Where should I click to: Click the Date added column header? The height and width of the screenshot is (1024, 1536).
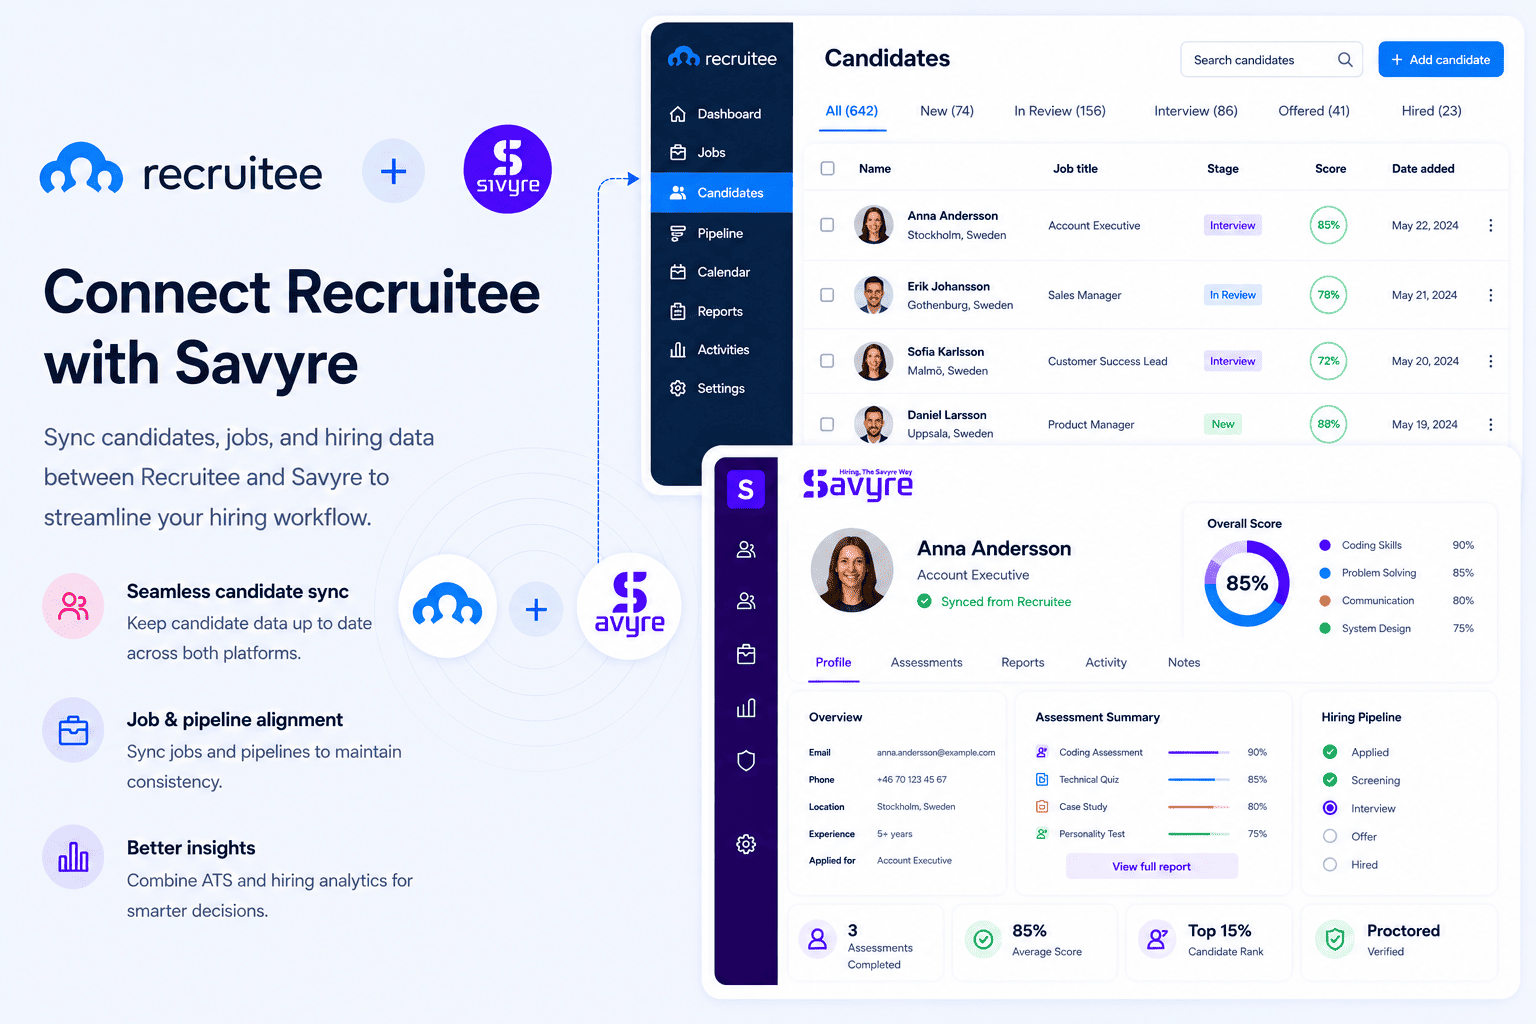(1423, 168)
